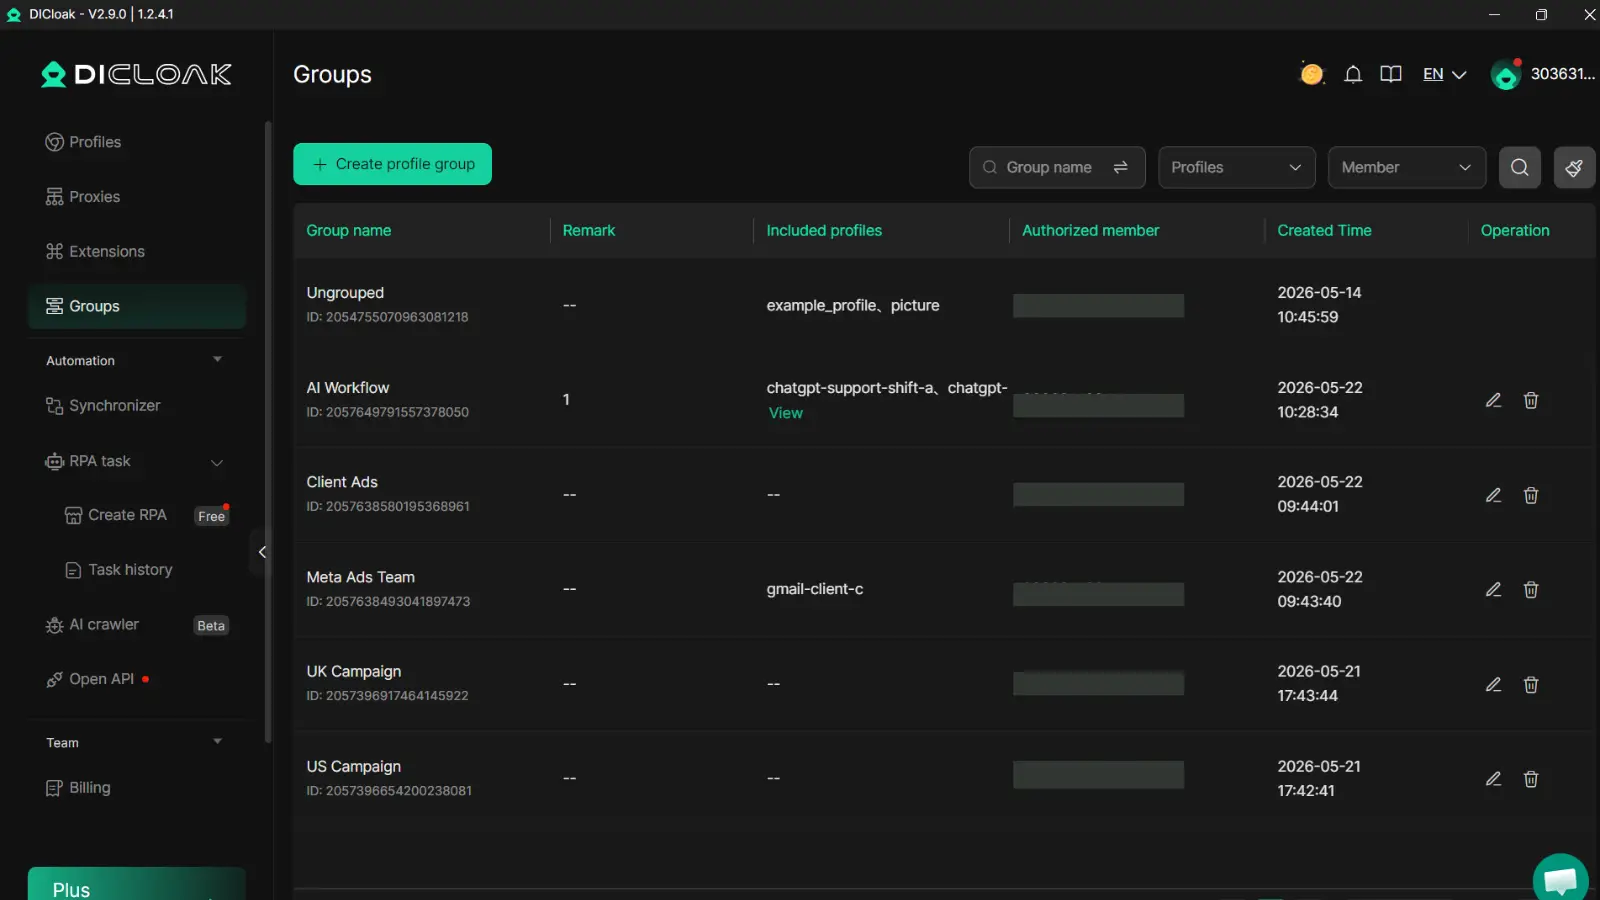
Task: Click the Meta Ads Team group name
Action: (360, 577)
